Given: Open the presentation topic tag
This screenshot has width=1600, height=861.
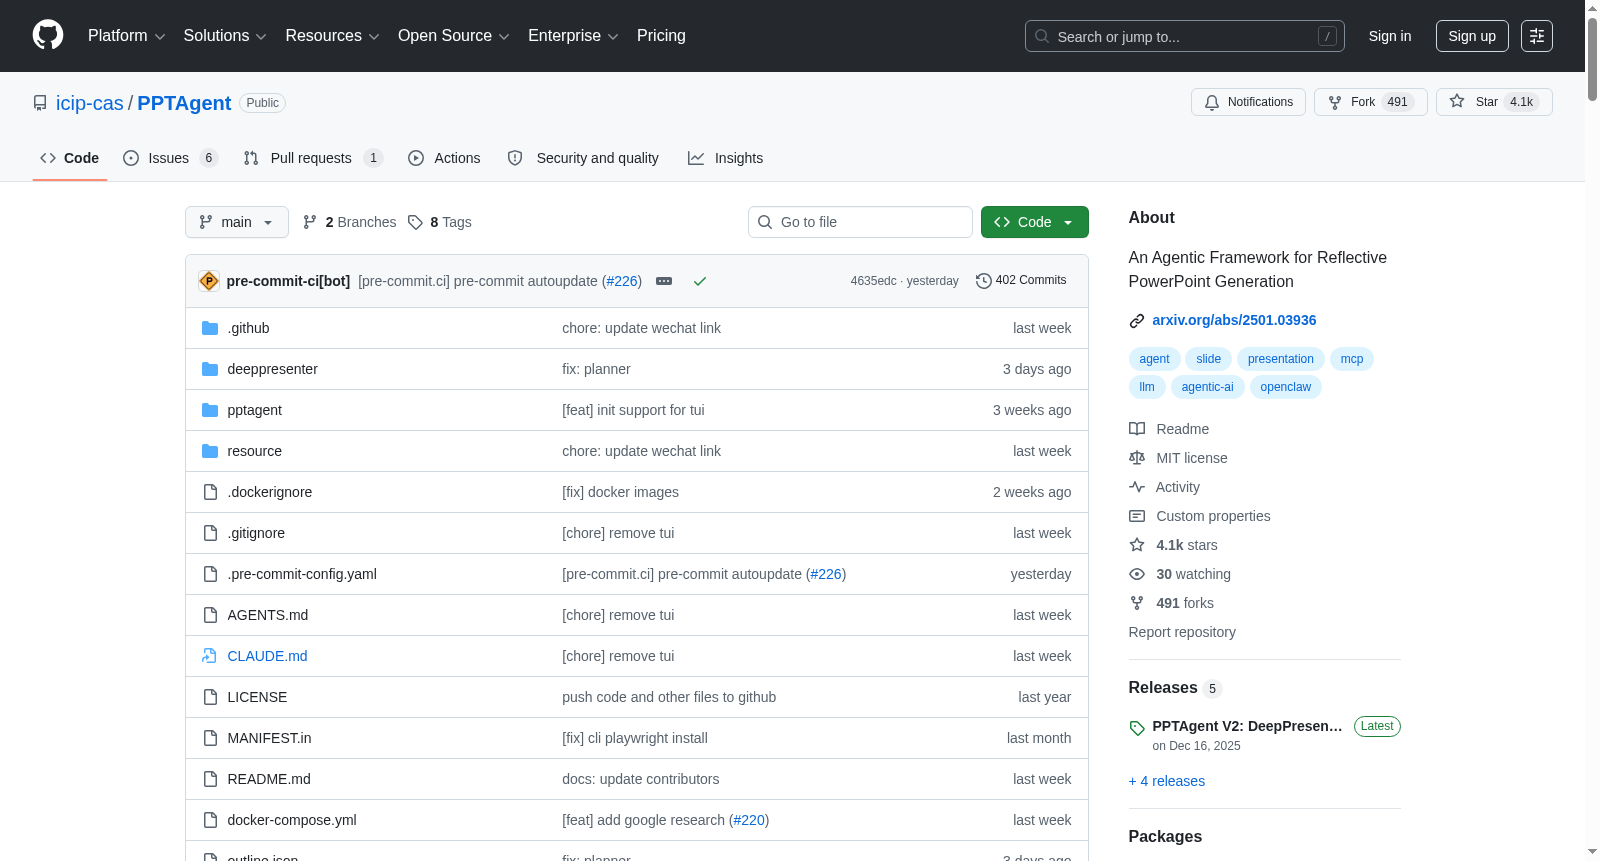Looking at the screenshot, I should click(1280, 359).
